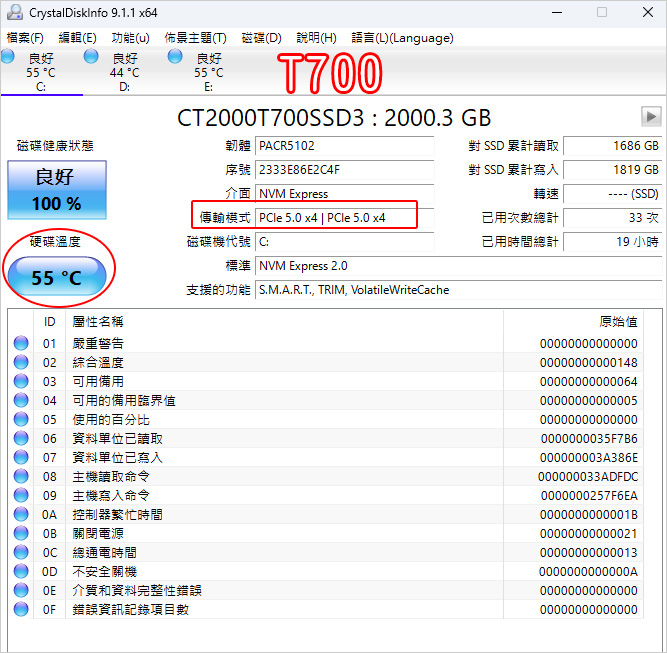
Task: Click total host writes value 1819 GB
Action: (x=613, y=170)
